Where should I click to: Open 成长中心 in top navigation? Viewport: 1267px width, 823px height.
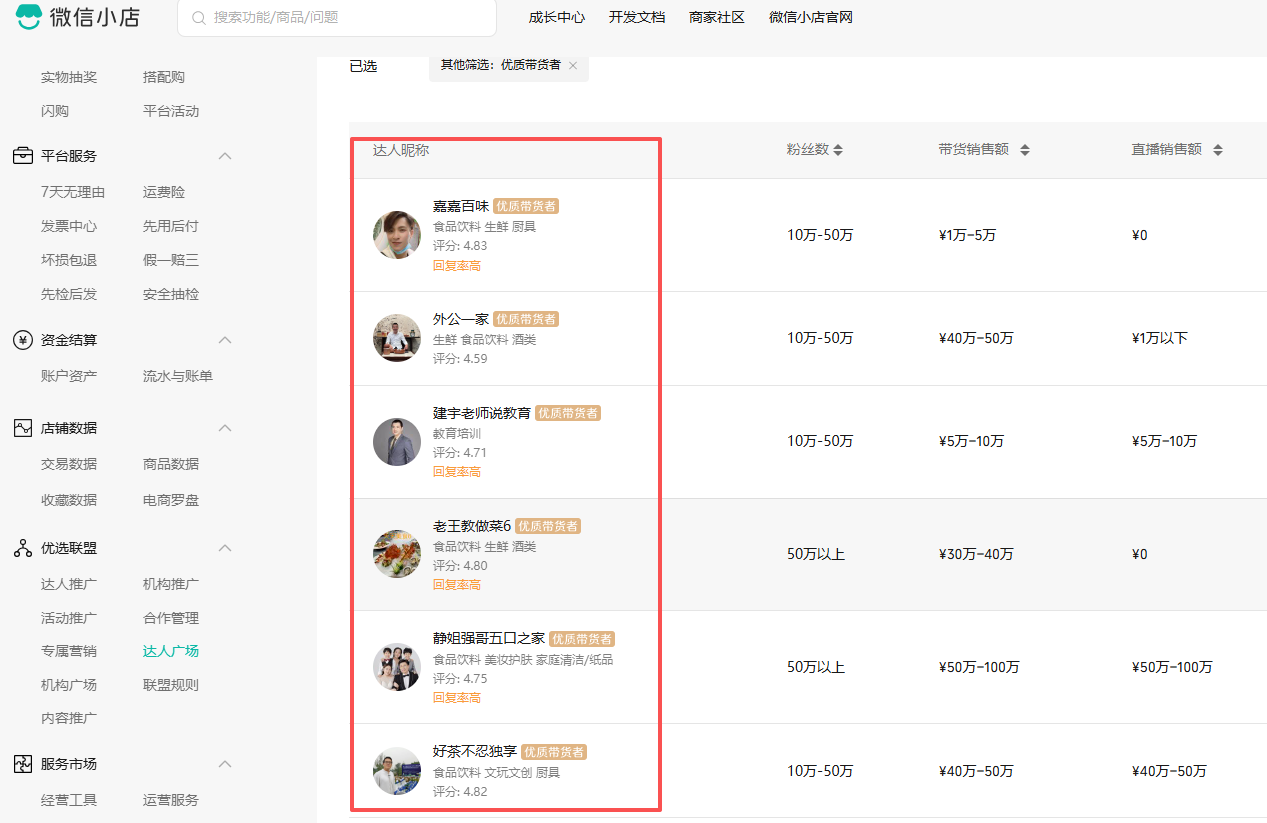point(556,17)
